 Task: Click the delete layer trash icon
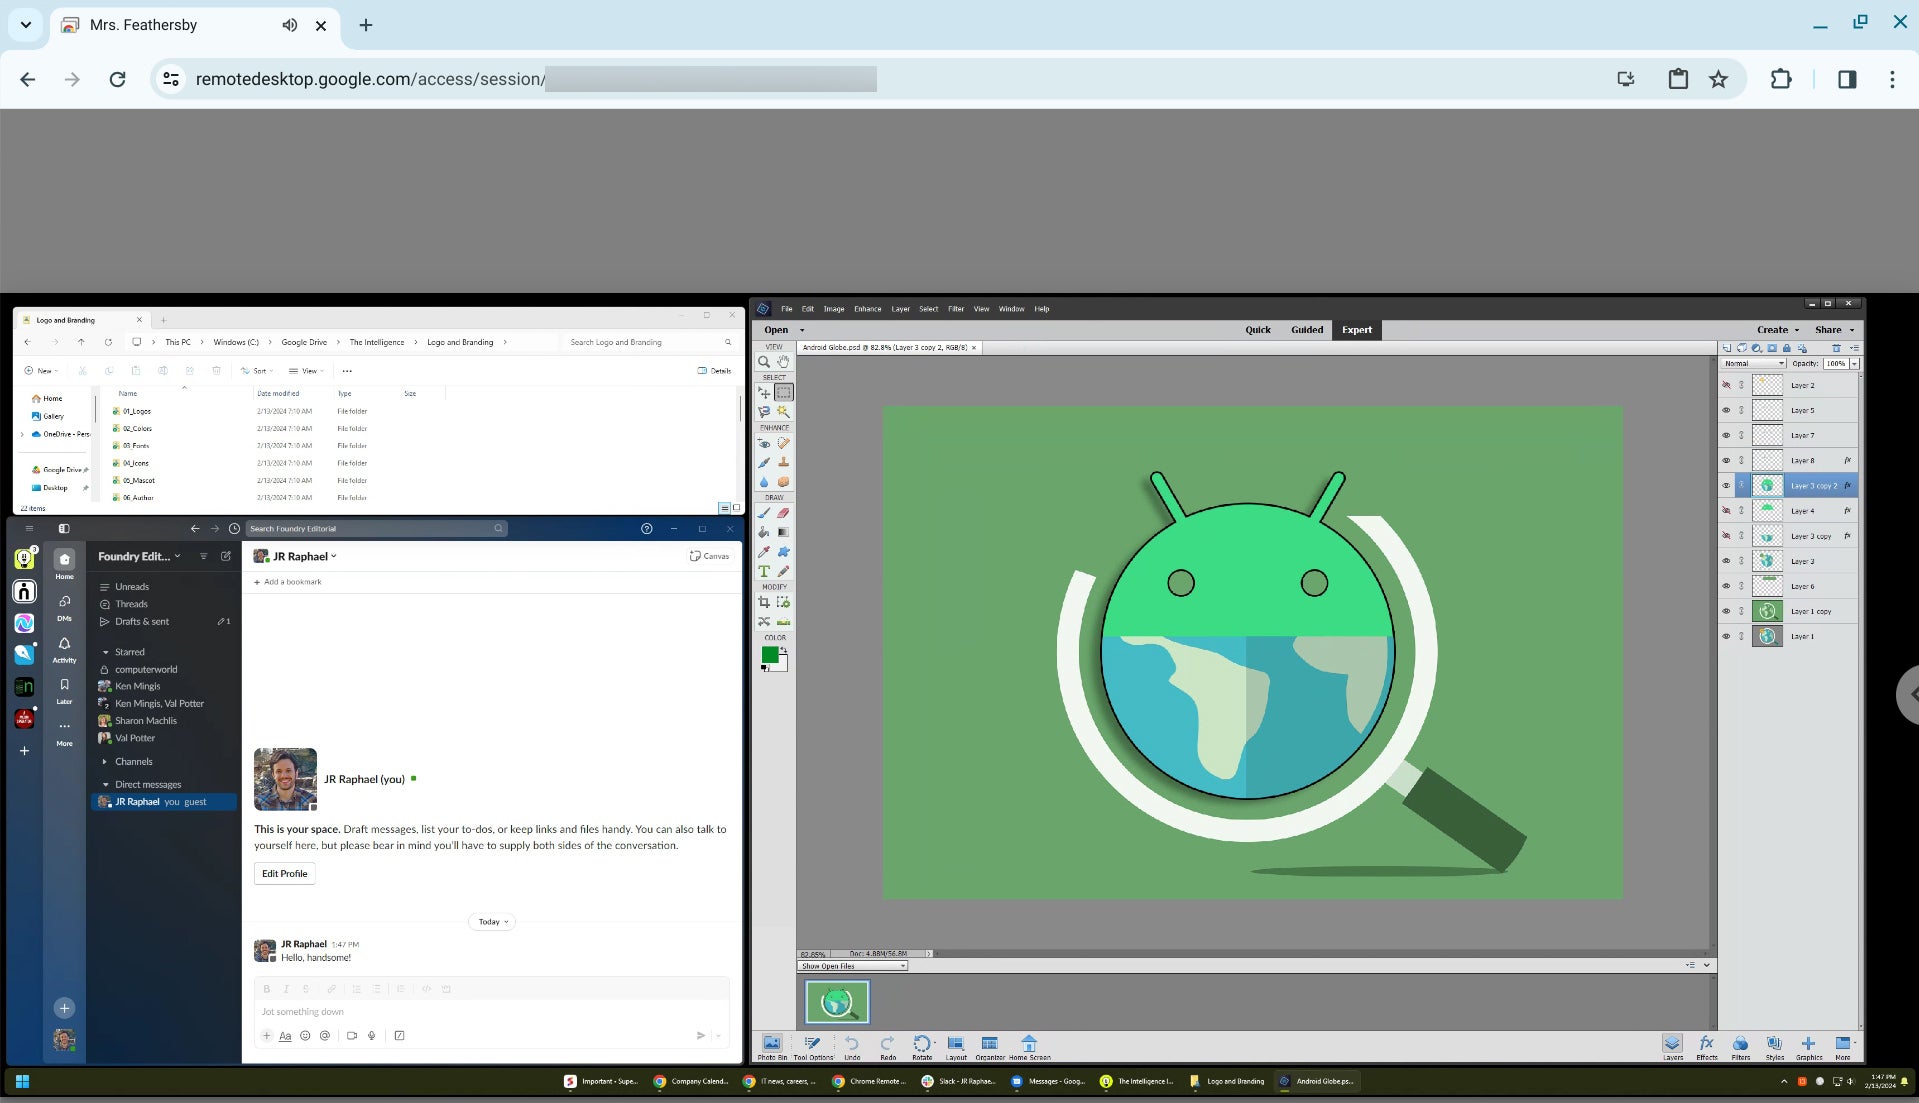tap(1836, 348)
